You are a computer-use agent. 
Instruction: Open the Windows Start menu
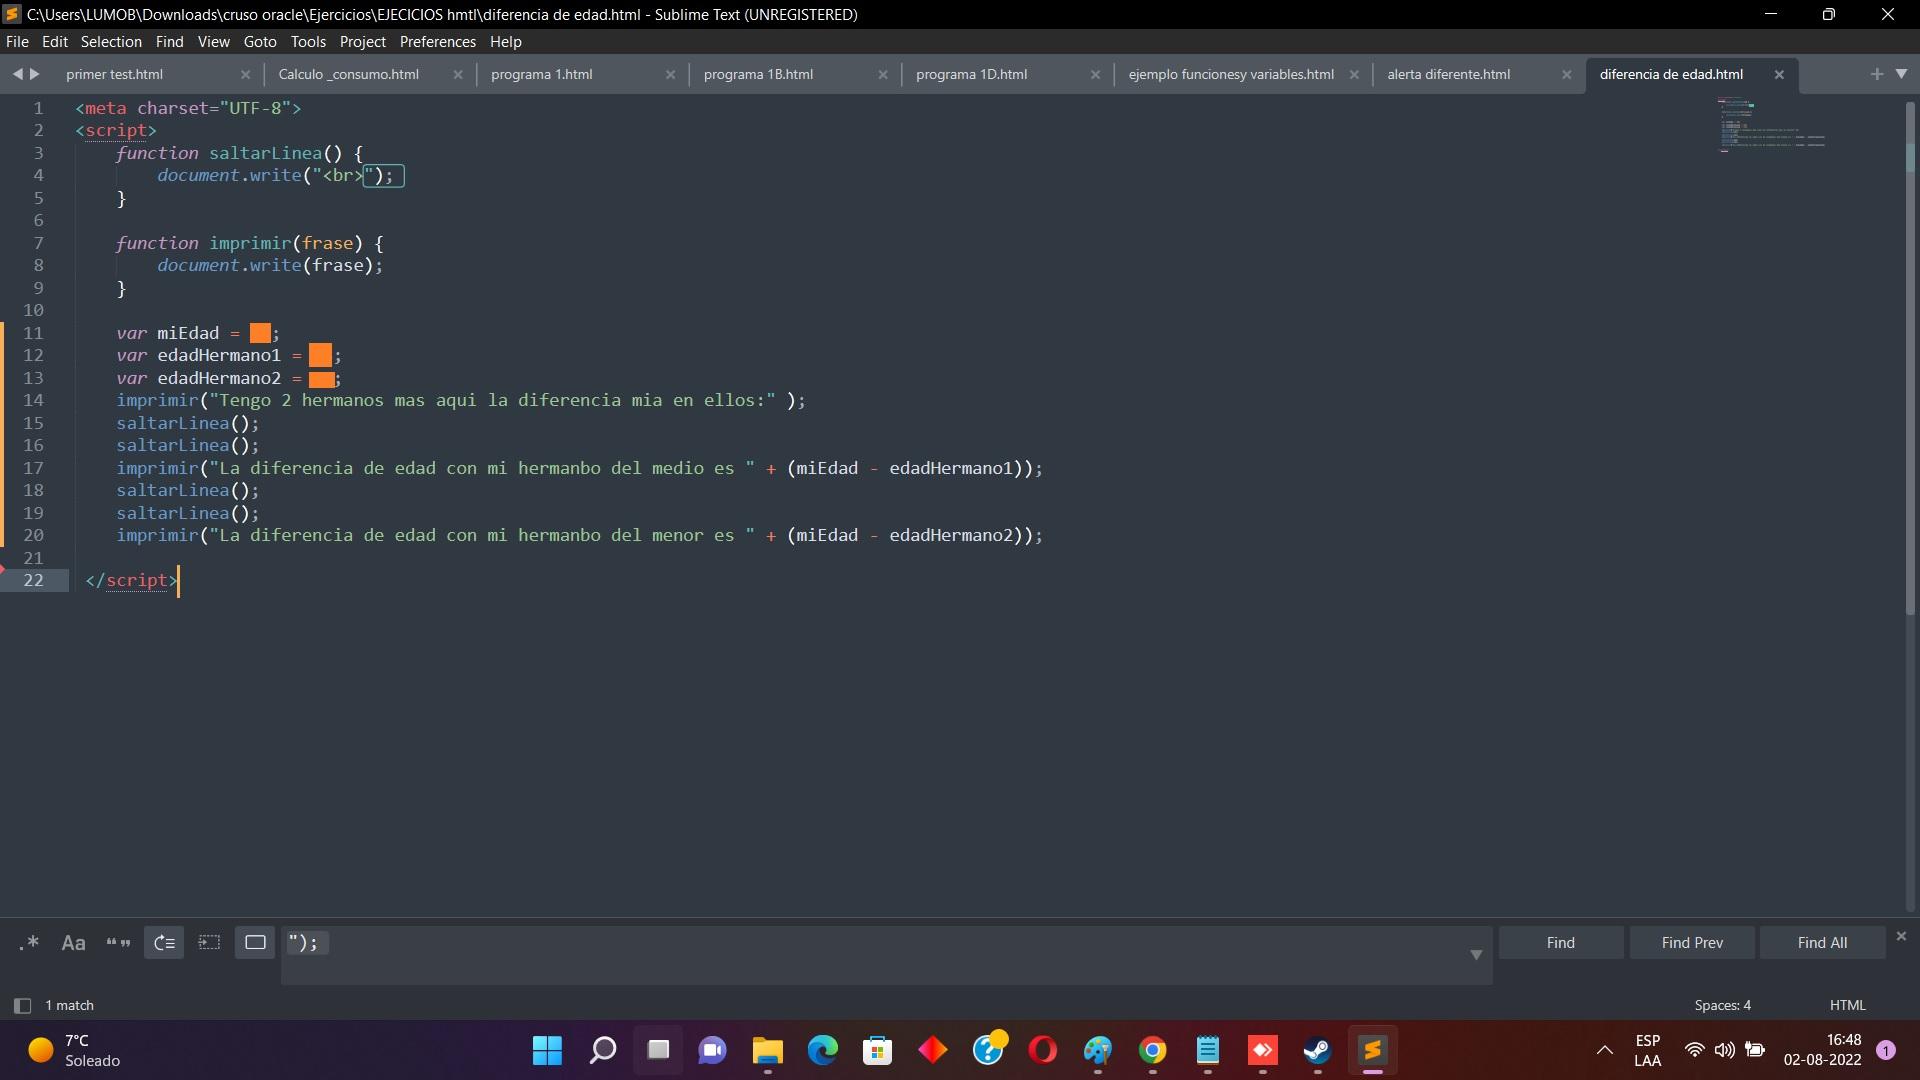pyautogui.click(x=547, y=1050)
